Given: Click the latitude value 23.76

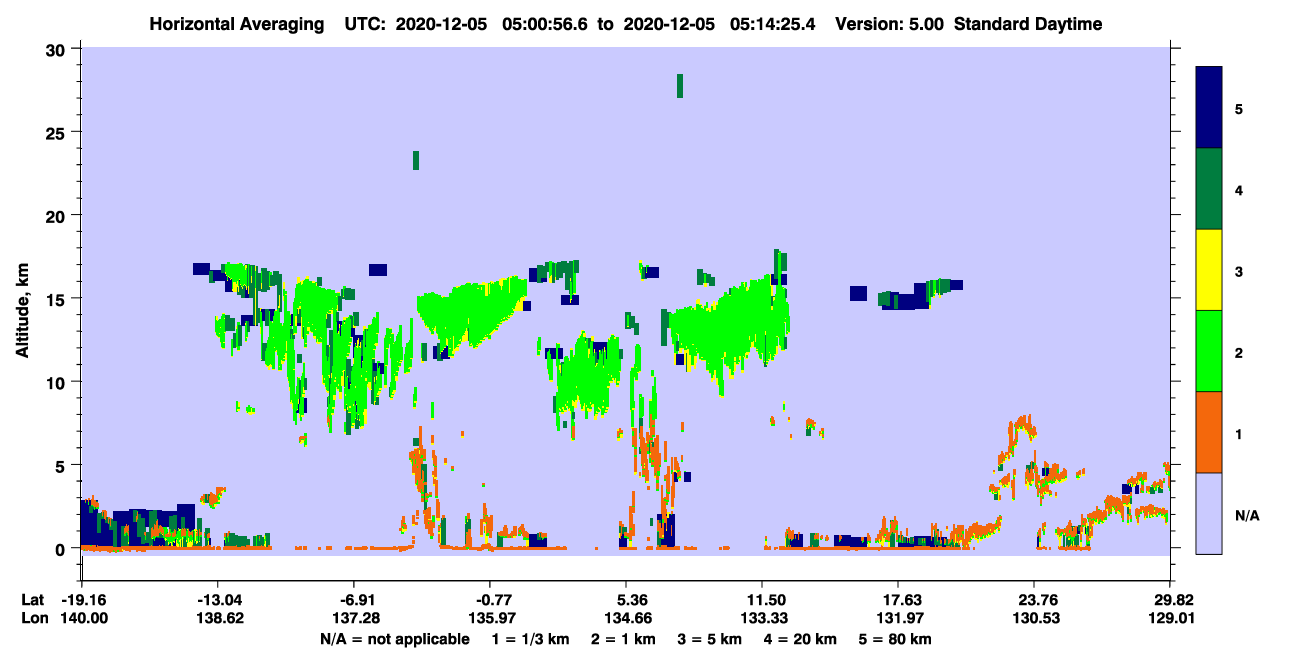Looking at the screenshot, I should click(x=1034, y=600).
